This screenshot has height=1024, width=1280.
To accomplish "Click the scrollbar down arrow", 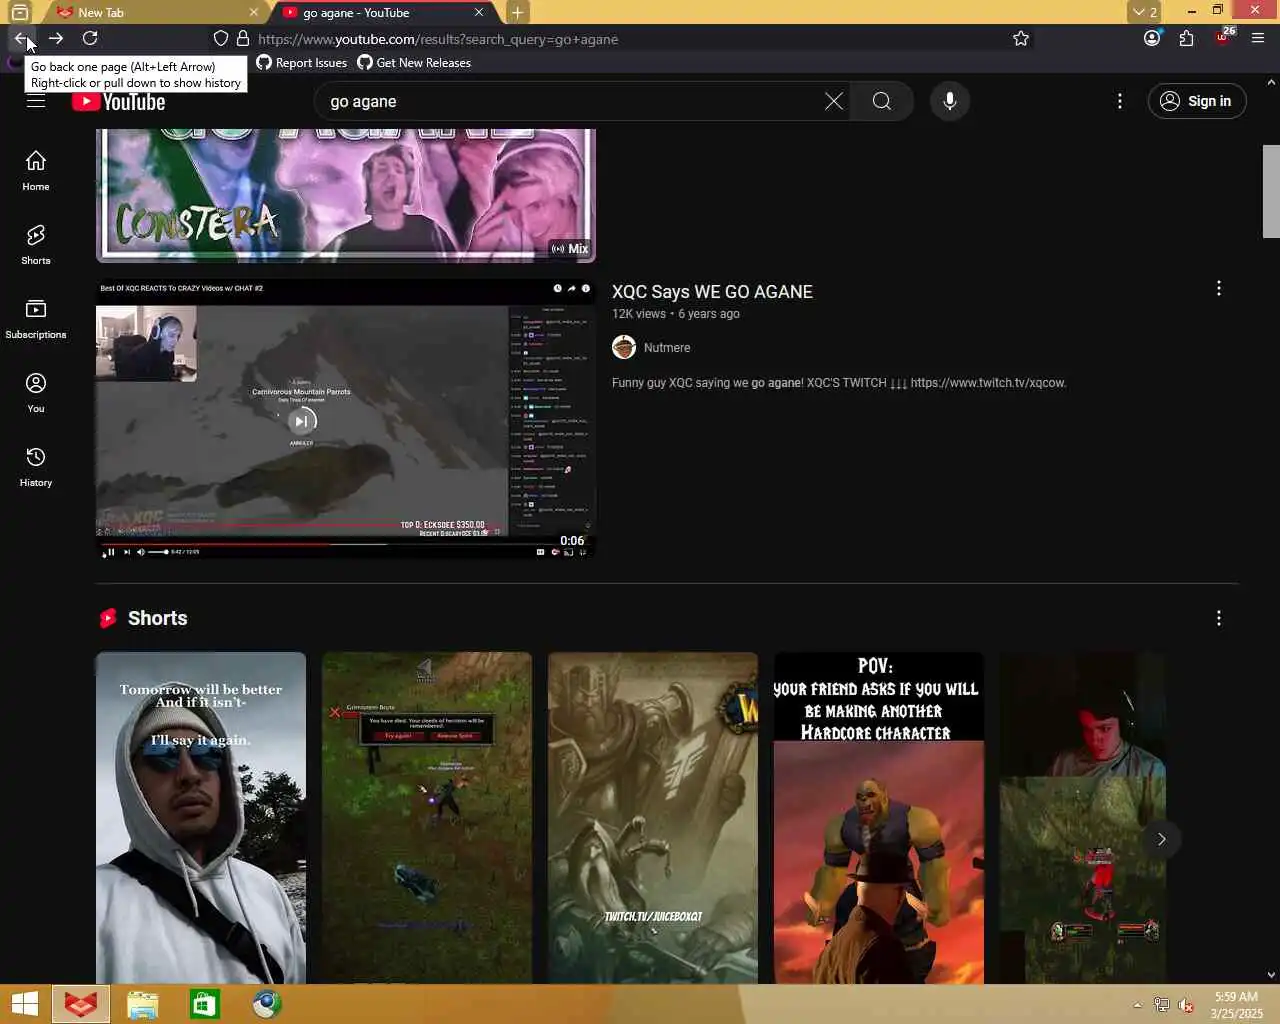I will [1271, 975].
